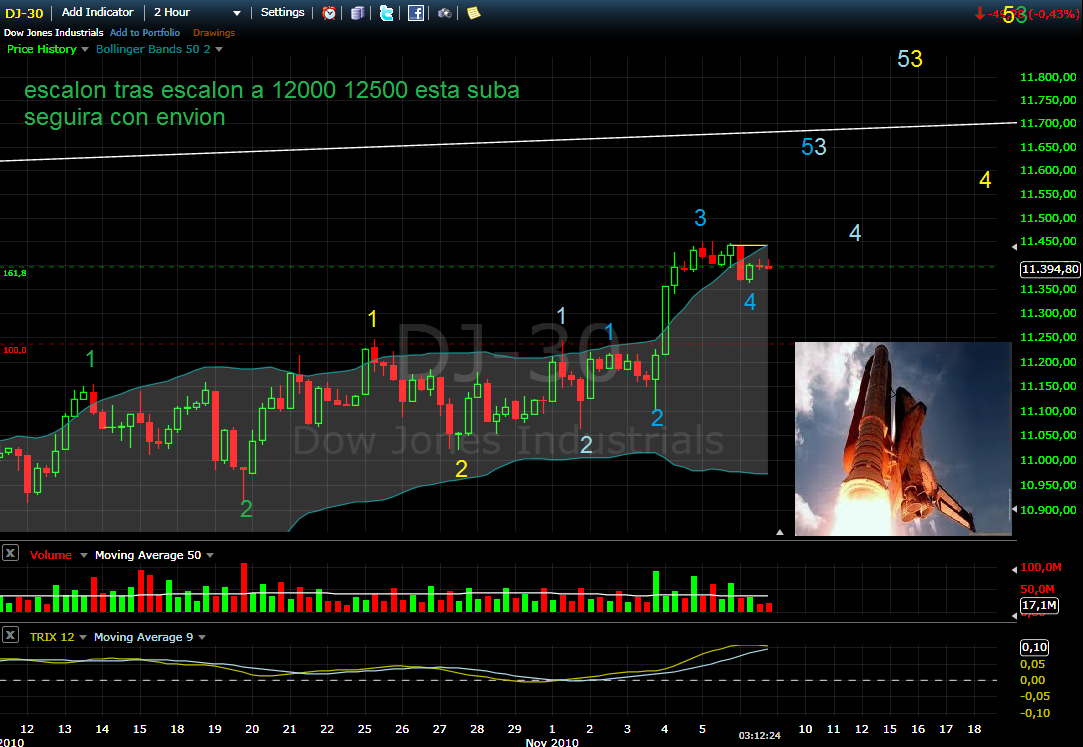This screenshot has width=1083, height=747.
Task: Click the 161,8 Fibonacci level label
Action: point(15,273)
